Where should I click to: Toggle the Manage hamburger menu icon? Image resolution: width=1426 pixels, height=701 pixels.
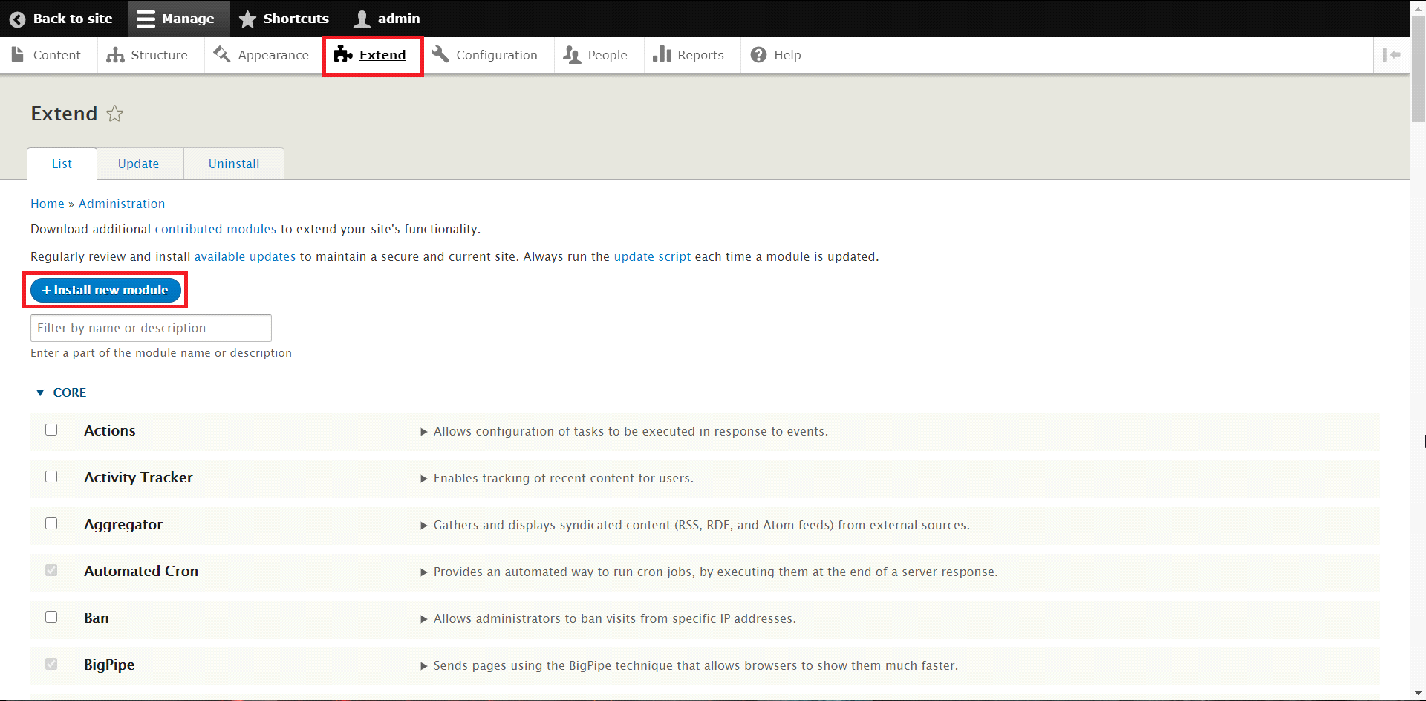(x=146, y=19)
